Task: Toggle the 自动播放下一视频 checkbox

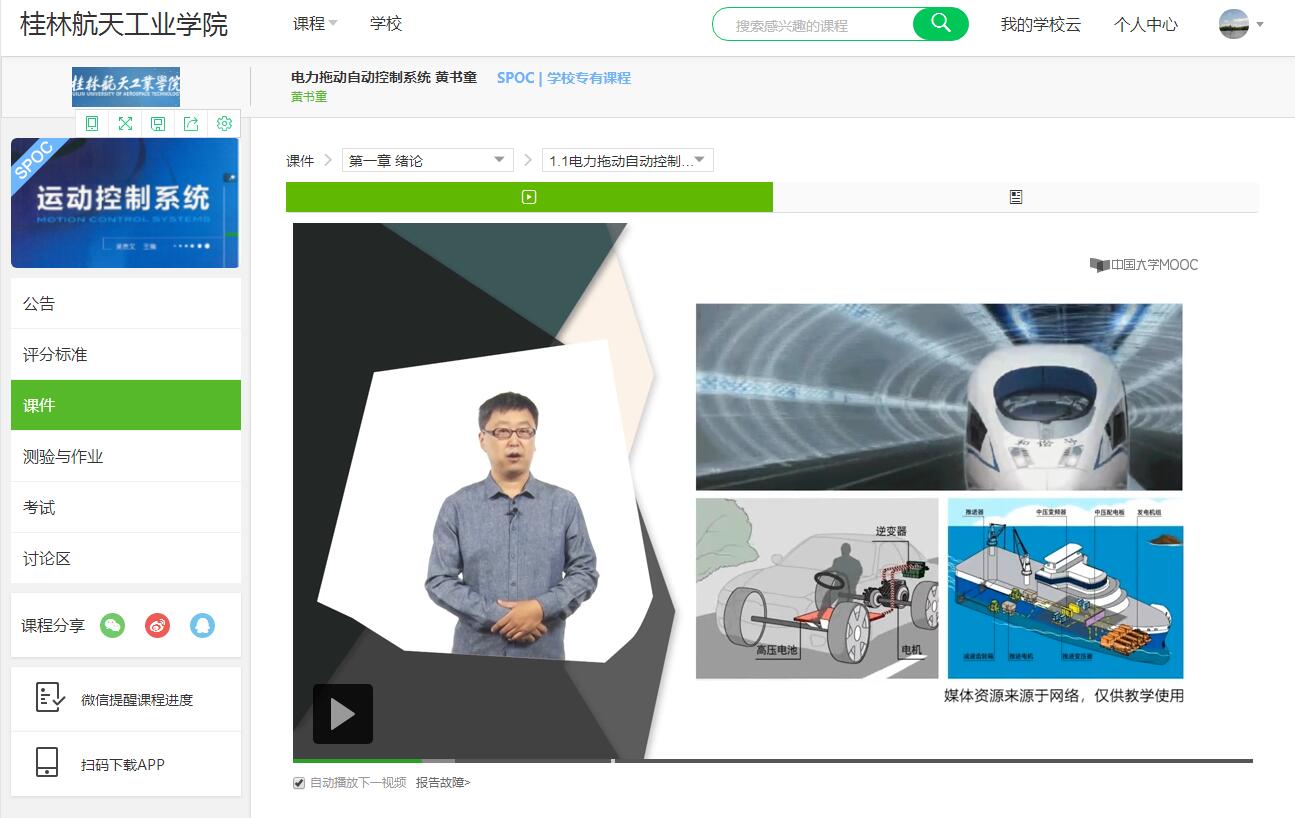Action: pos(299,783)
